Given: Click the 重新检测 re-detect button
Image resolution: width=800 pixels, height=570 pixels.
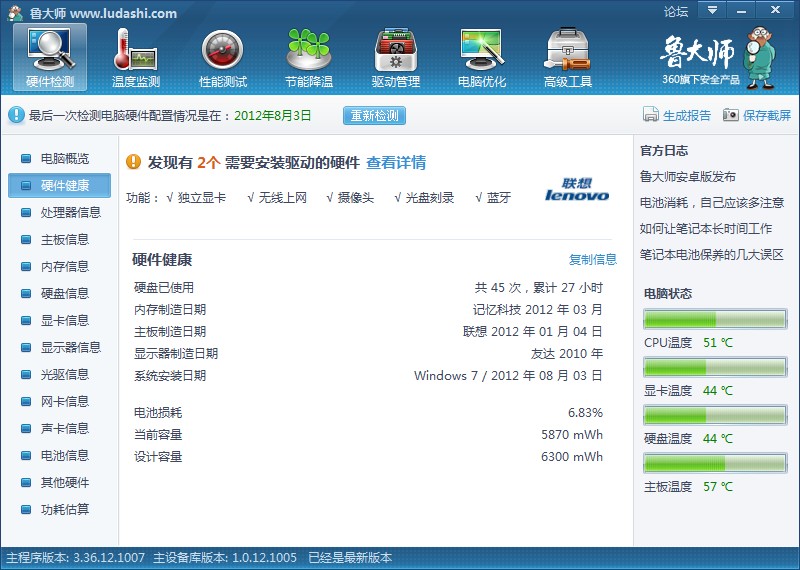Looking at the screenshot, I should pyautogui.click(x=374, y=115).
